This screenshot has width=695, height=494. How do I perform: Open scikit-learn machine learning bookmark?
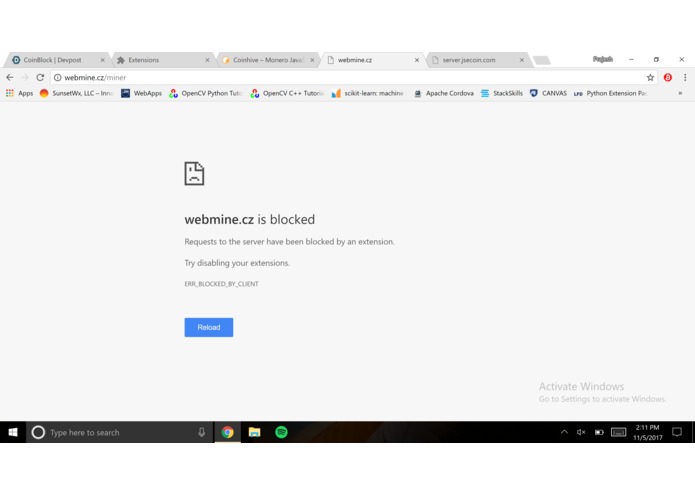pos(368,93)
